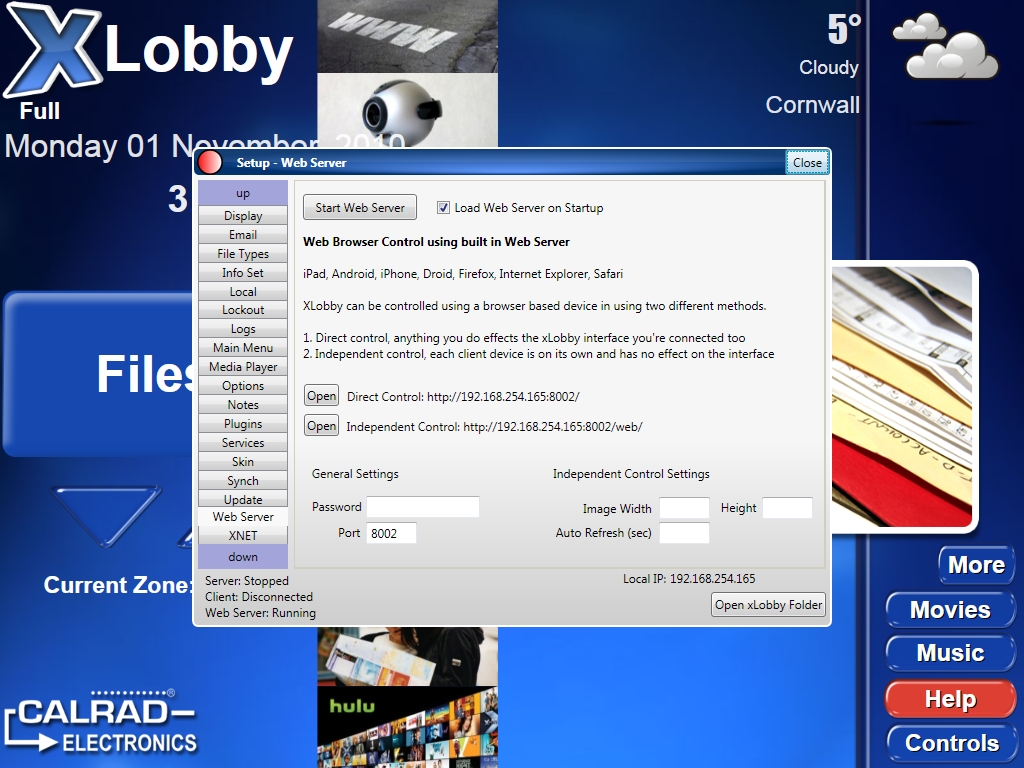Click the Server: Stopped status text
Screen dimensions: 1024x768
pyautogui.click(x=246, y=581)
